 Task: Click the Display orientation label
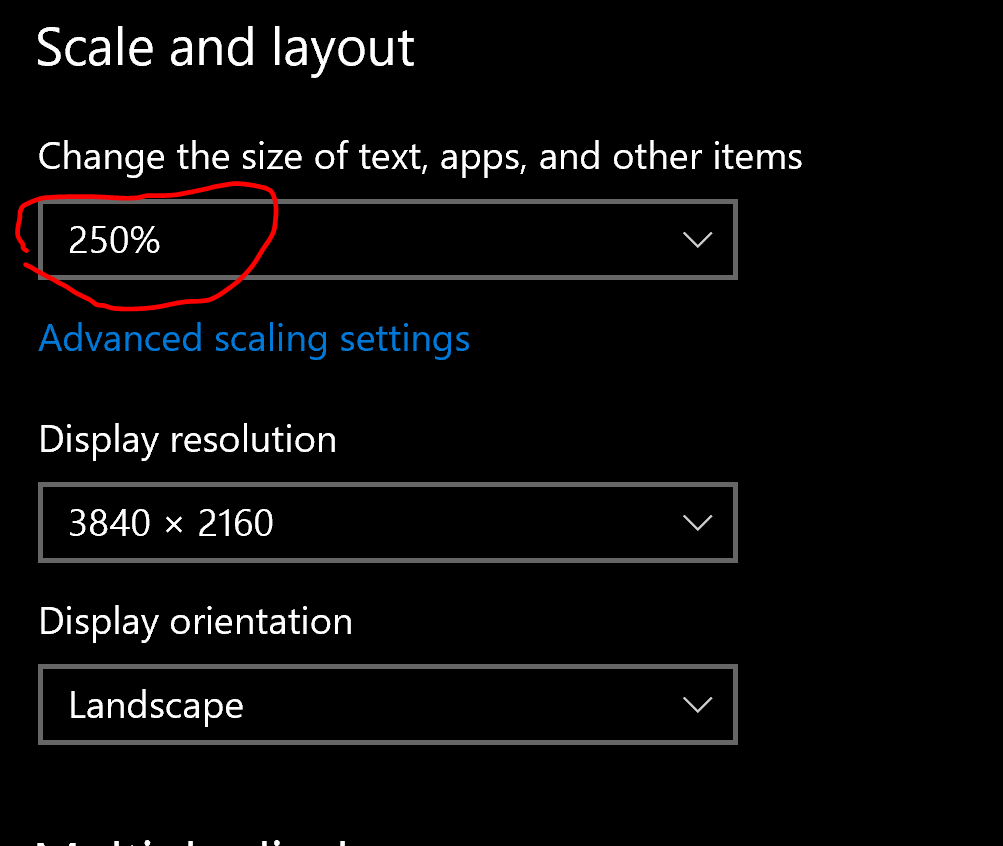tap(196, 622)
